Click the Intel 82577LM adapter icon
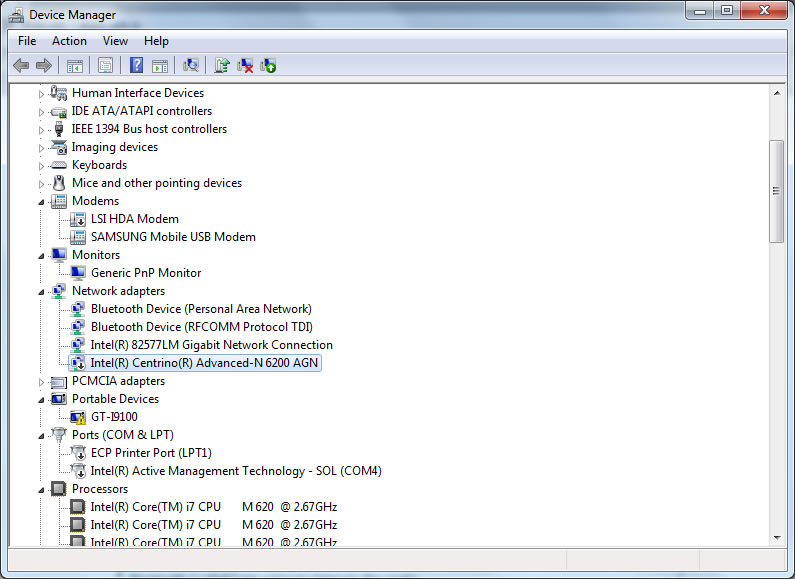 click(78, 345)
